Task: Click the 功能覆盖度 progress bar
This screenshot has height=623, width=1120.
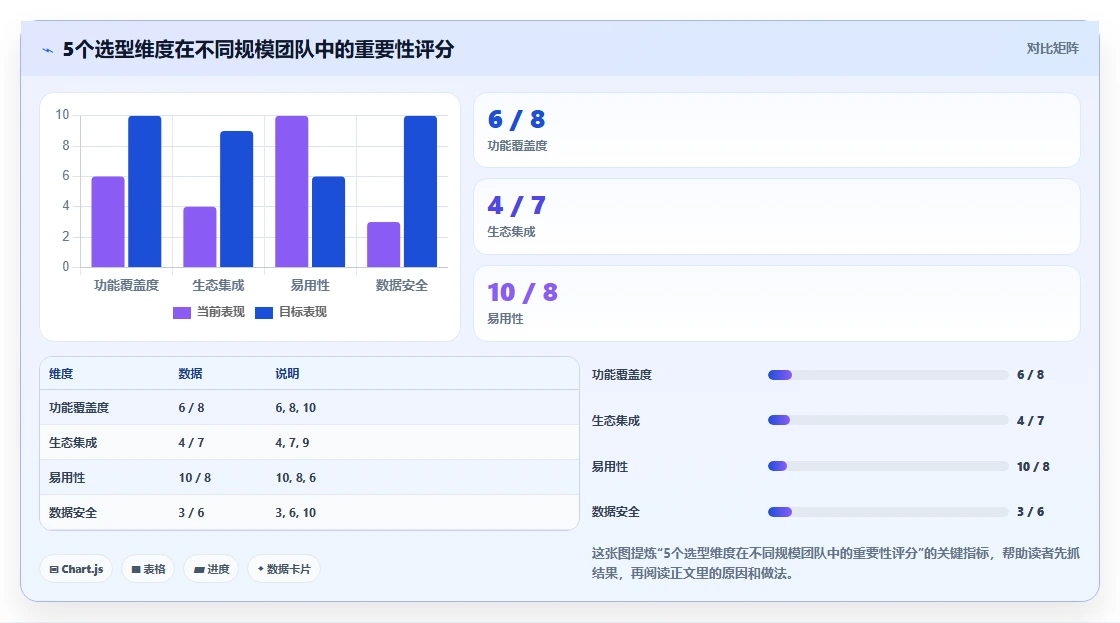Action: 888,375
